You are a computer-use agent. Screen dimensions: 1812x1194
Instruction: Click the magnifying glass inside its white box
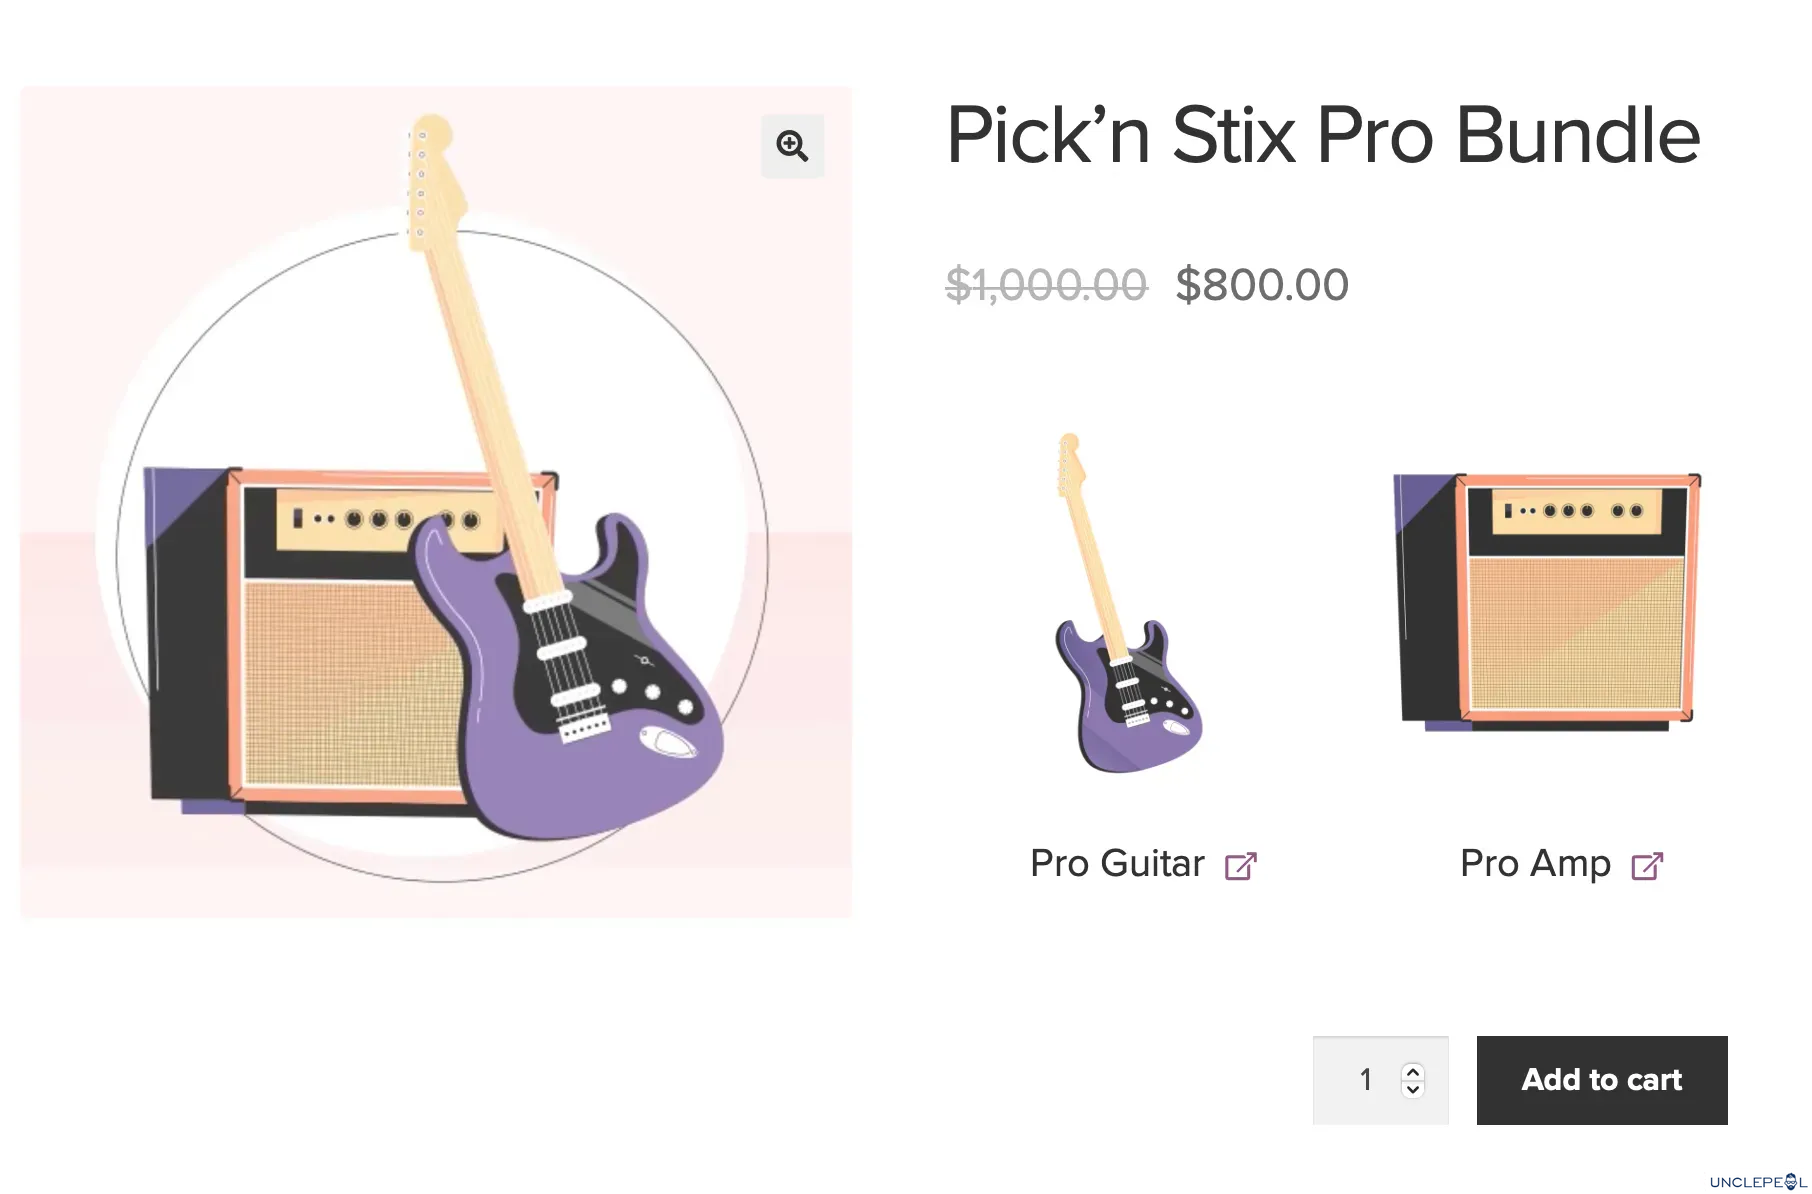793,147
